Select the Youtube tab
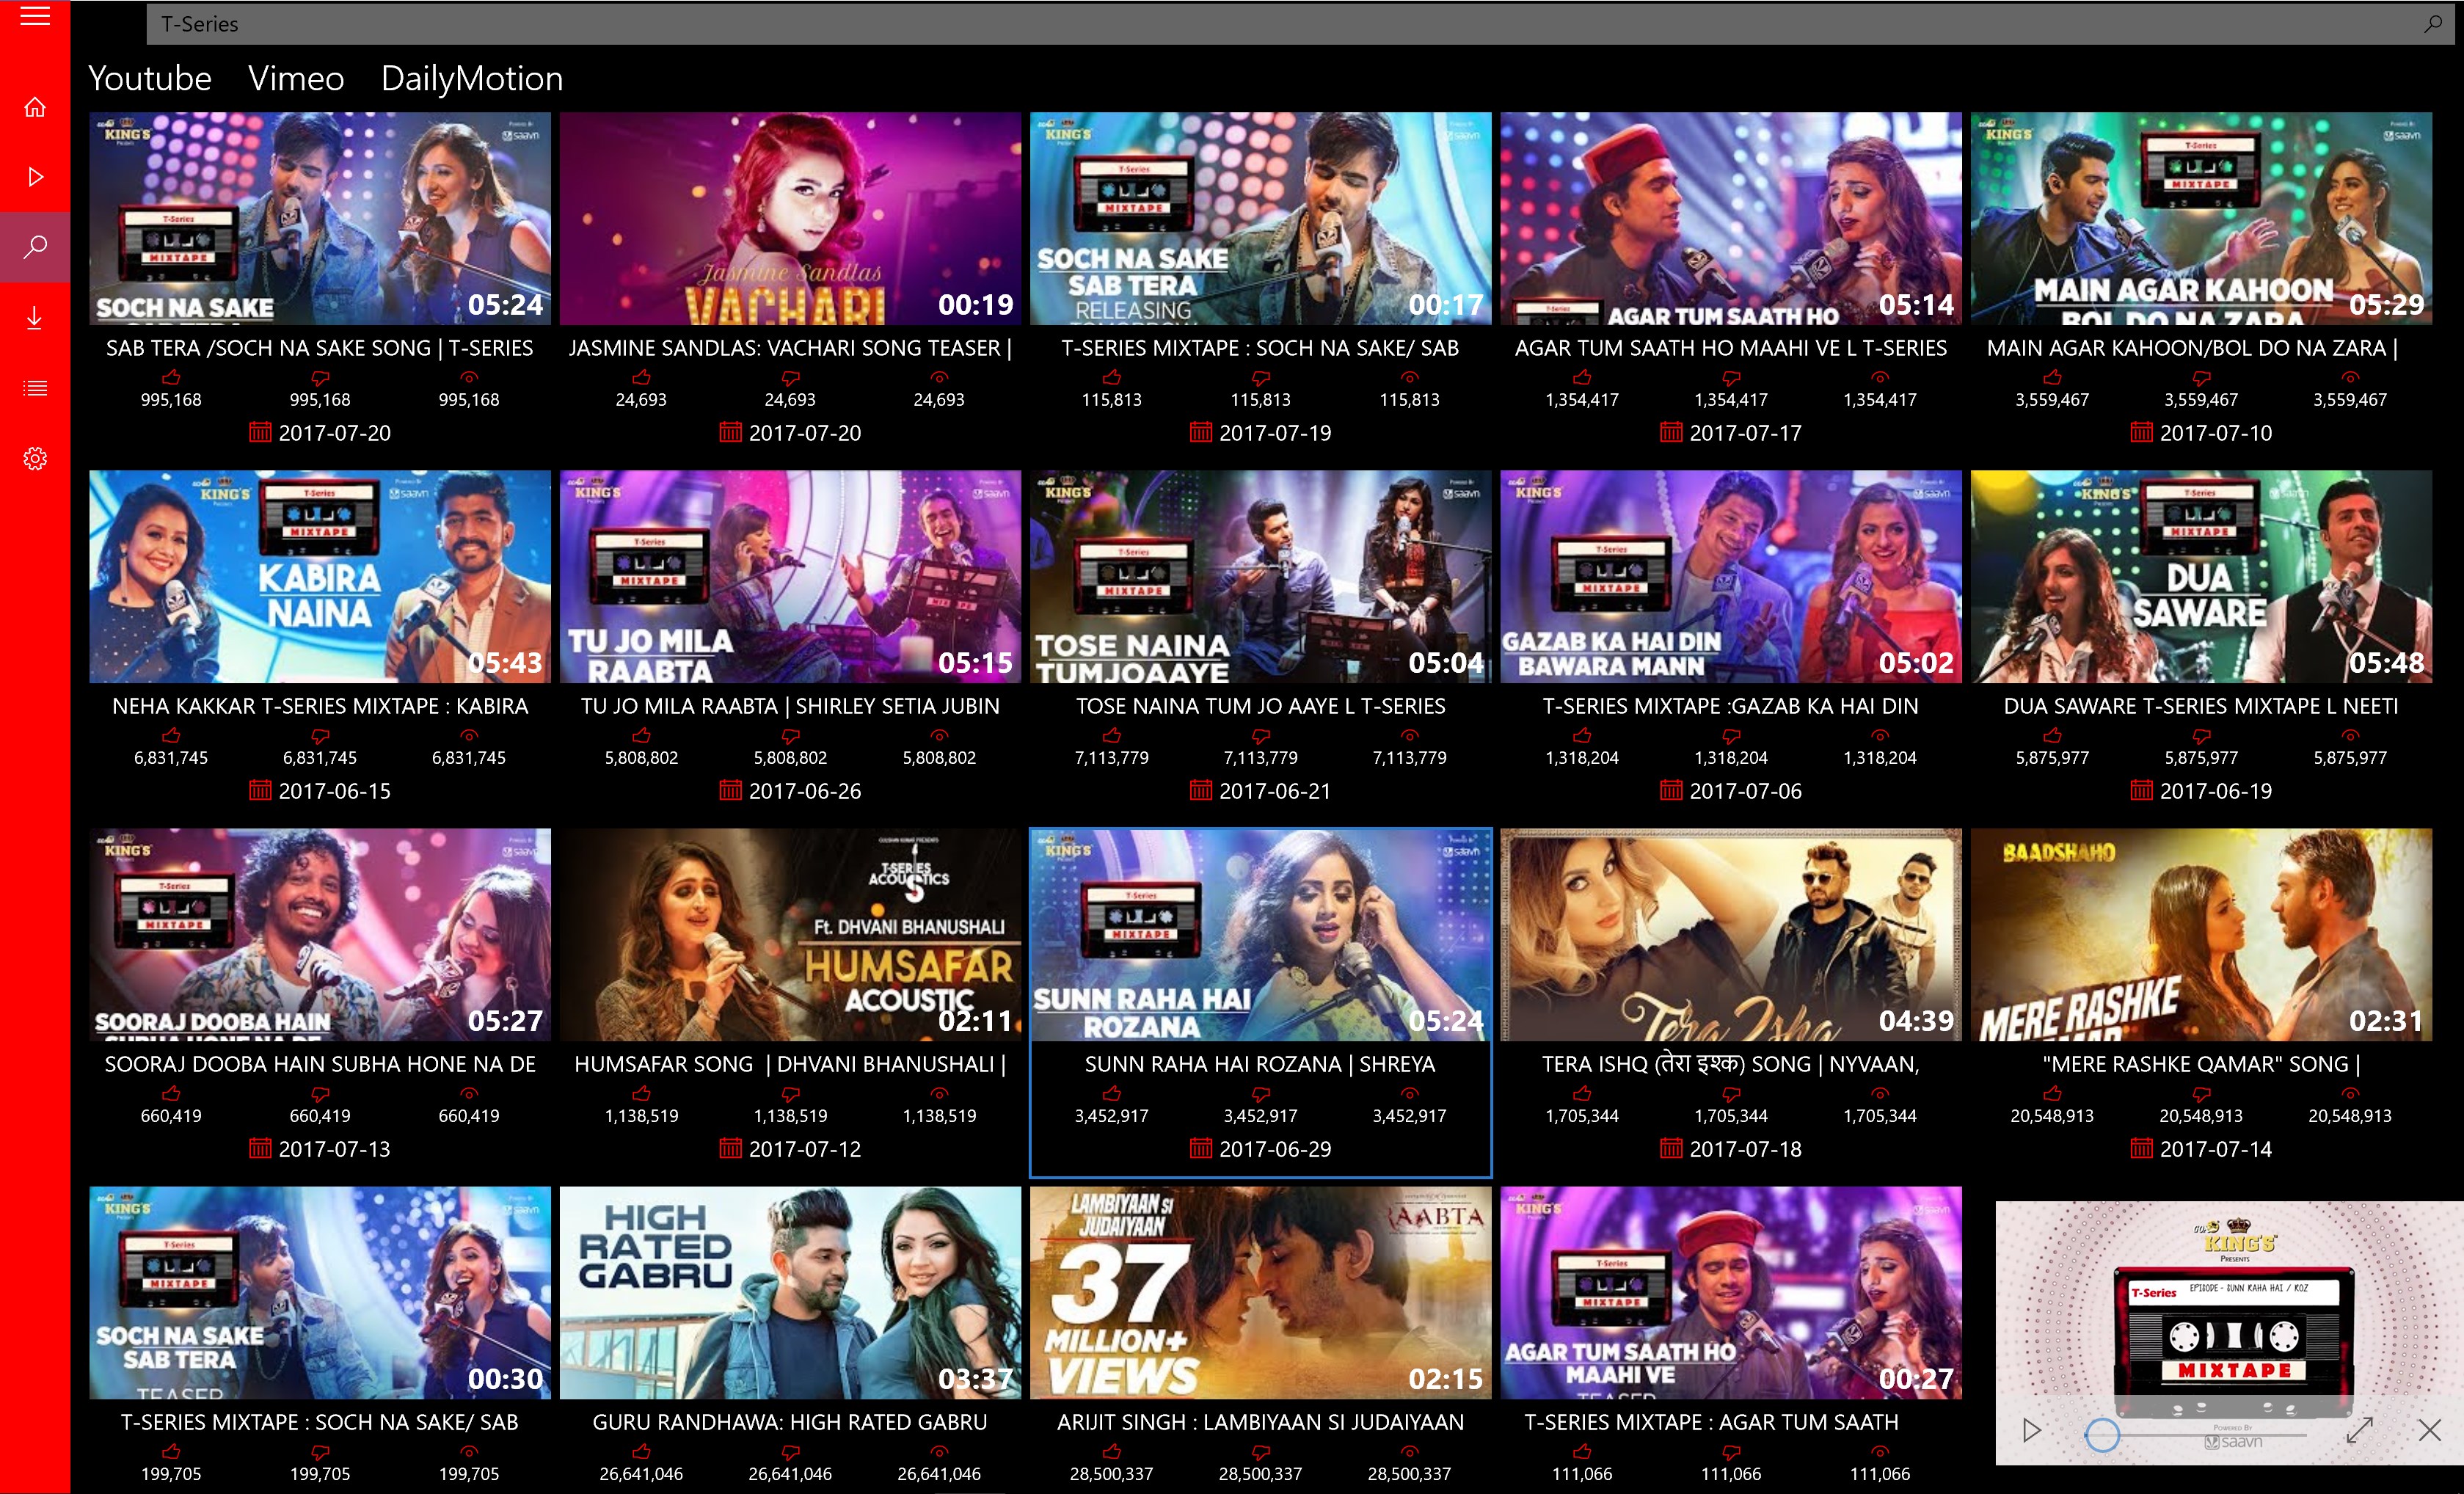 click(150, 79)
